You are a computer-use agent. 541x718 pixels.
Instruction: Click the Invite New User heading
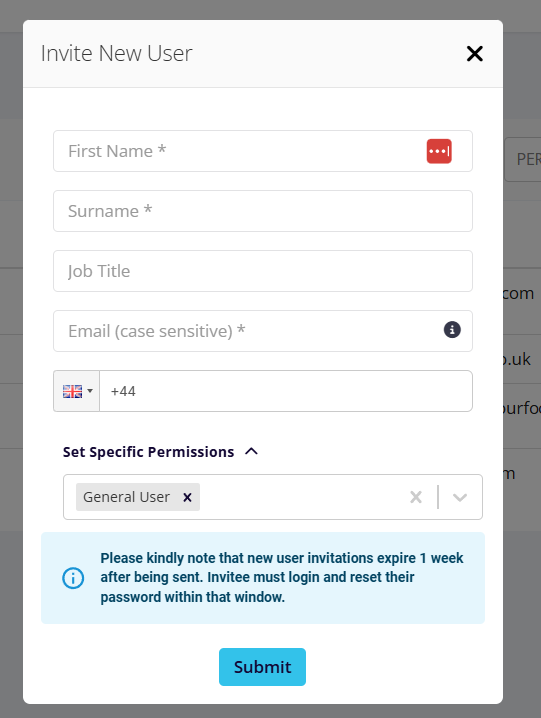pos(116,53)
